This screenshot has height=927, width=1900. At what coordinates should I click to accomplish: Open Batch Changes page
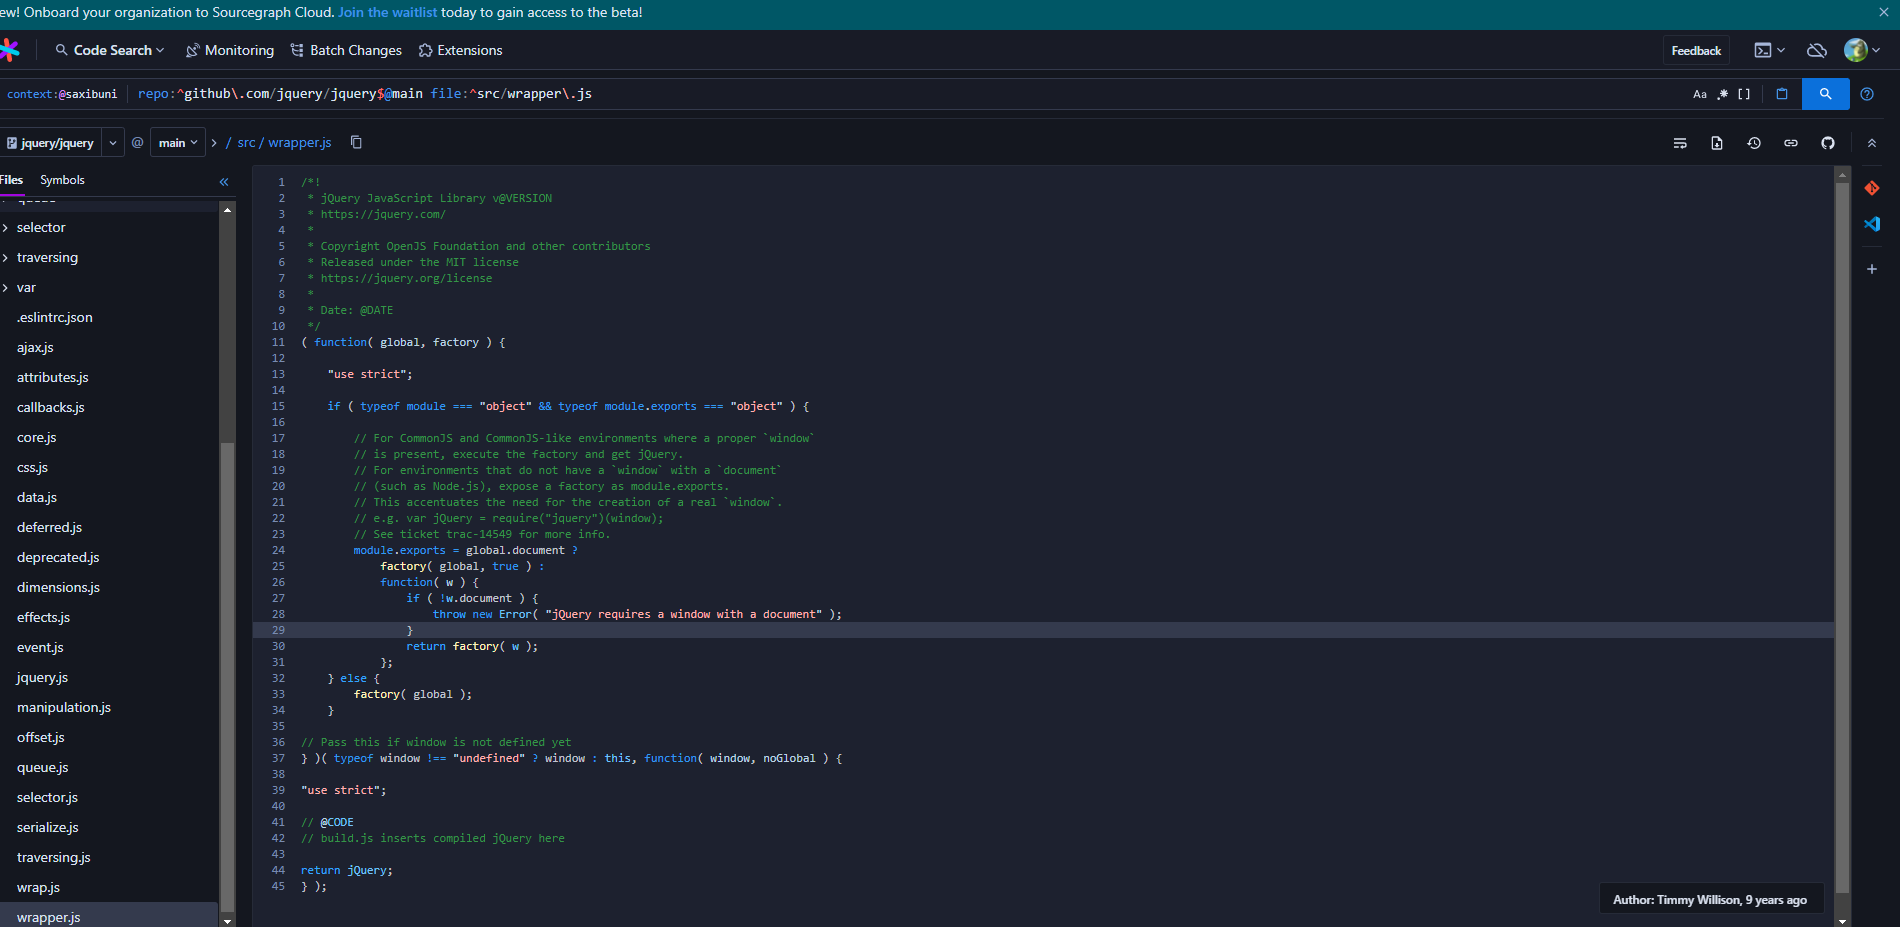[x=346, y=50]
